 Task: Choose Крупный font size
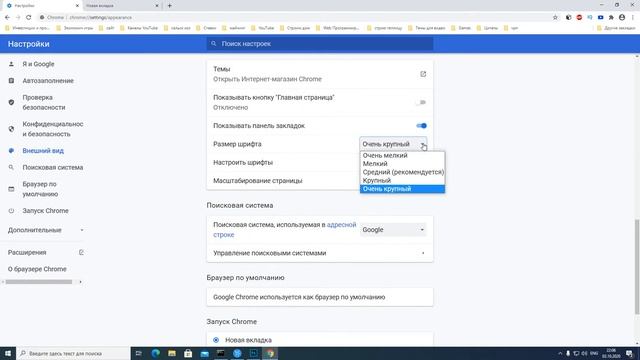tap(402, 180)
